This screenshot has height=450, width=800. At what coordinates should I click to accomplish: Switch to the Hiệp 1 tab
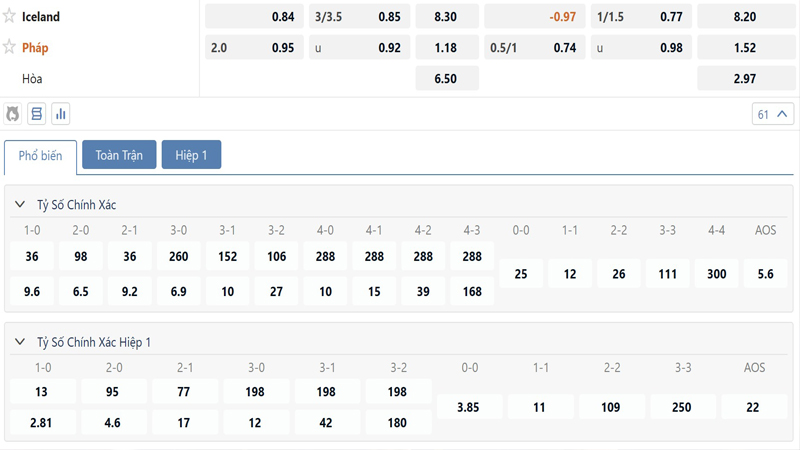(191, 155)
